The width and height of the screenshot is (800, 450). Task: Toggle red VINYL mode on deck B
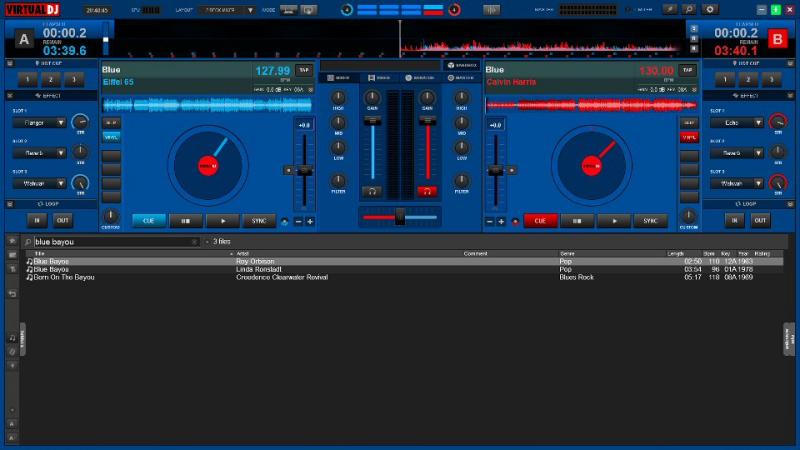coord(689,137)
